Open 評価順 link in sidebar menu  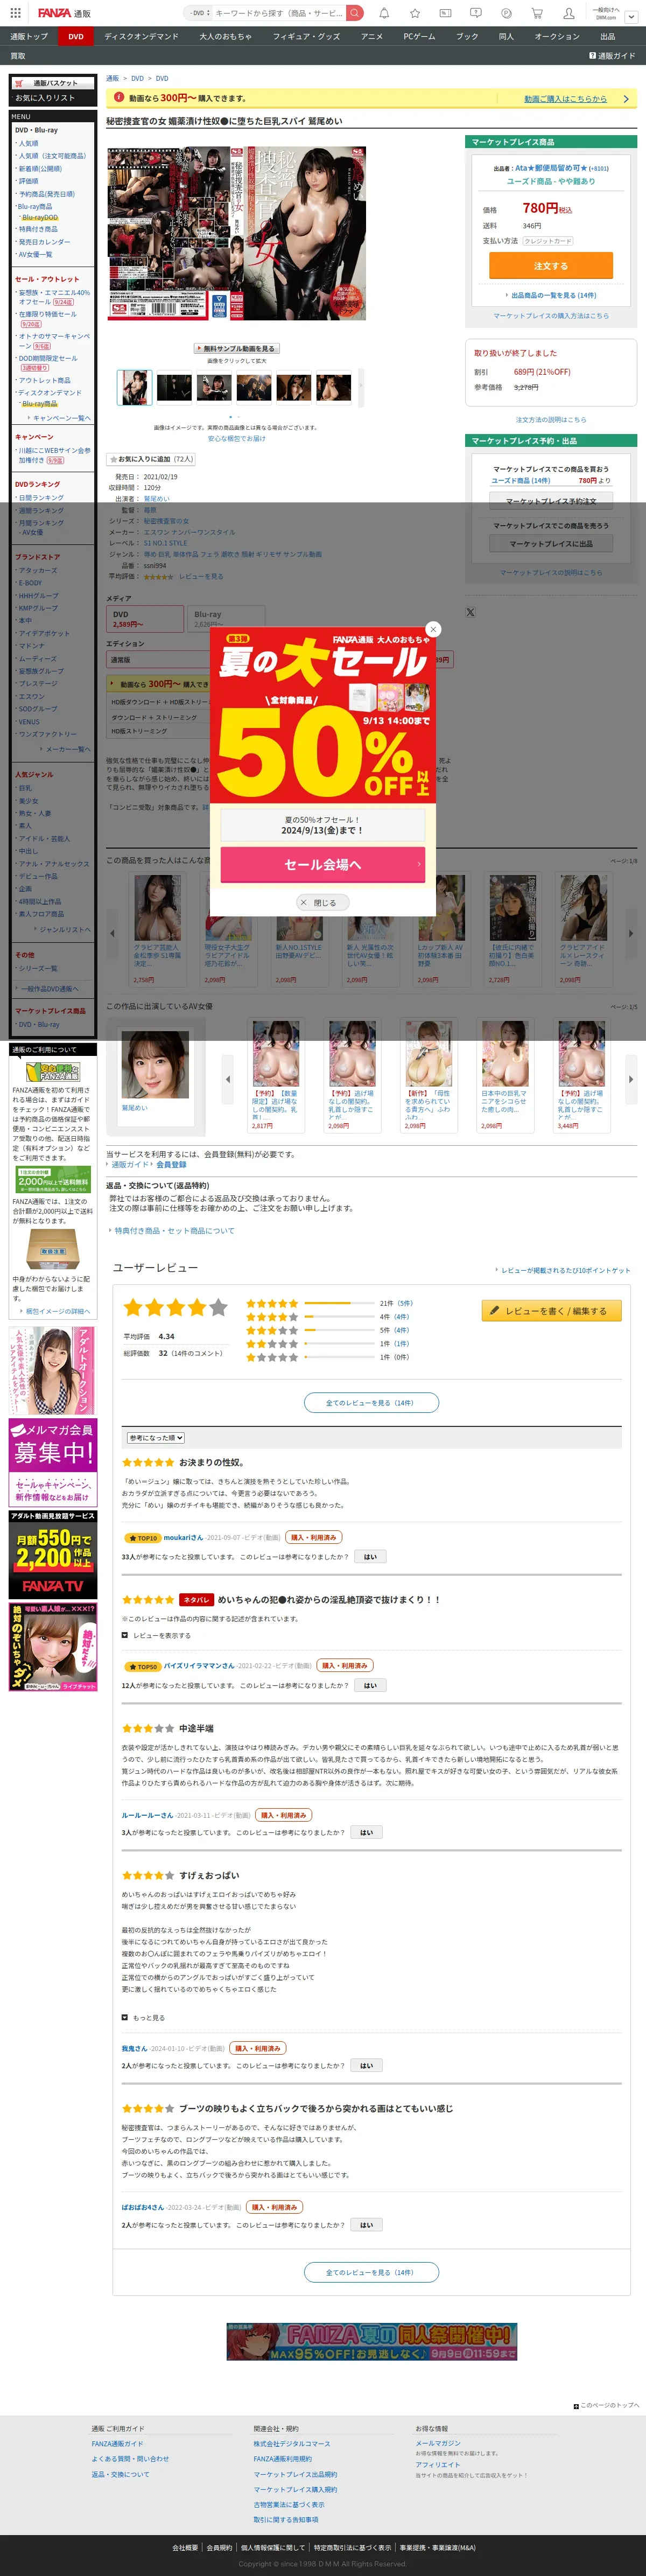click(28, 181)
